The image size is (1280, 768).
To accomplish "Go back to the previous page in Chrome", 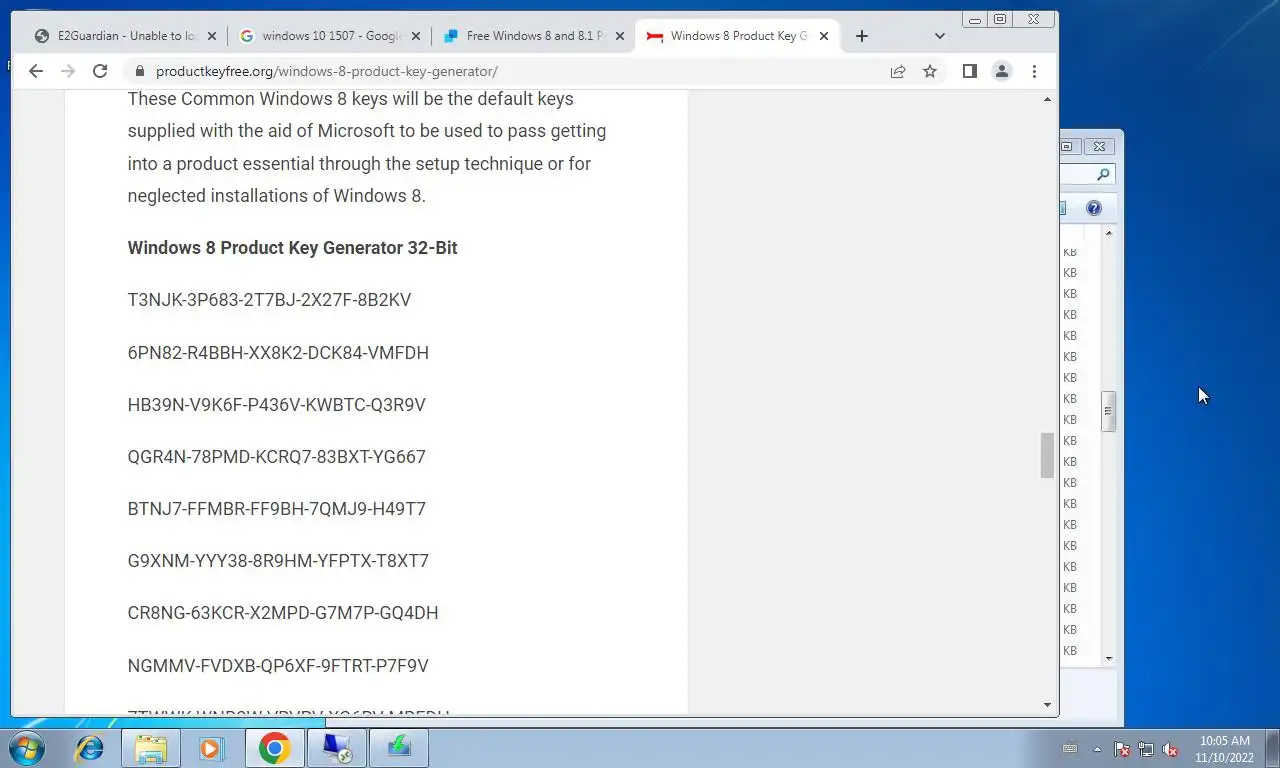I will [x=36, y=71].
